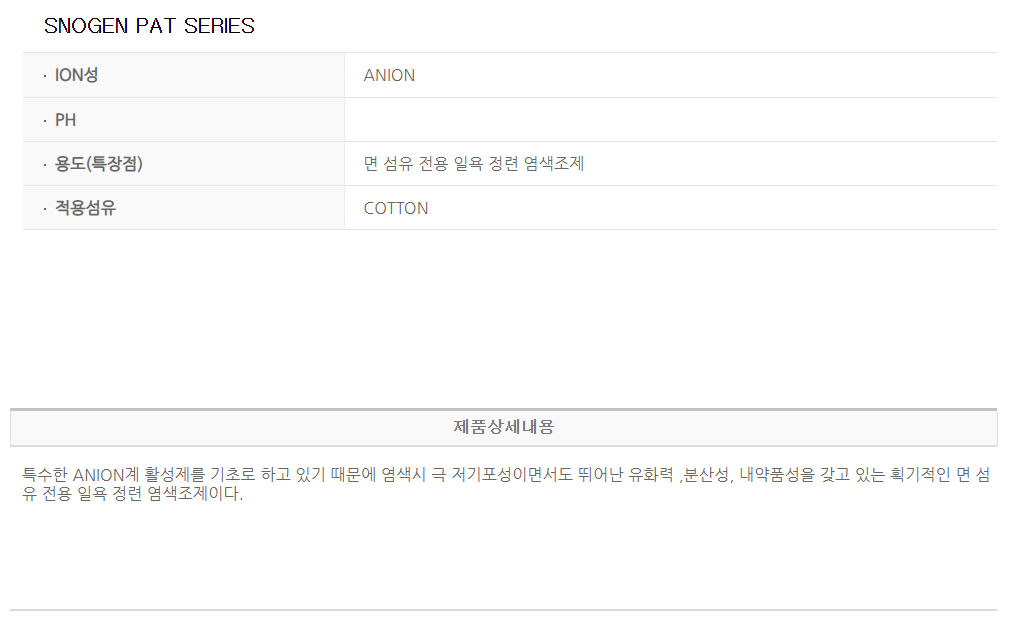The height and width of the screenshot is (621, 1009).
Task: Click the bullet dot before ION성
Action: point(45,76)
